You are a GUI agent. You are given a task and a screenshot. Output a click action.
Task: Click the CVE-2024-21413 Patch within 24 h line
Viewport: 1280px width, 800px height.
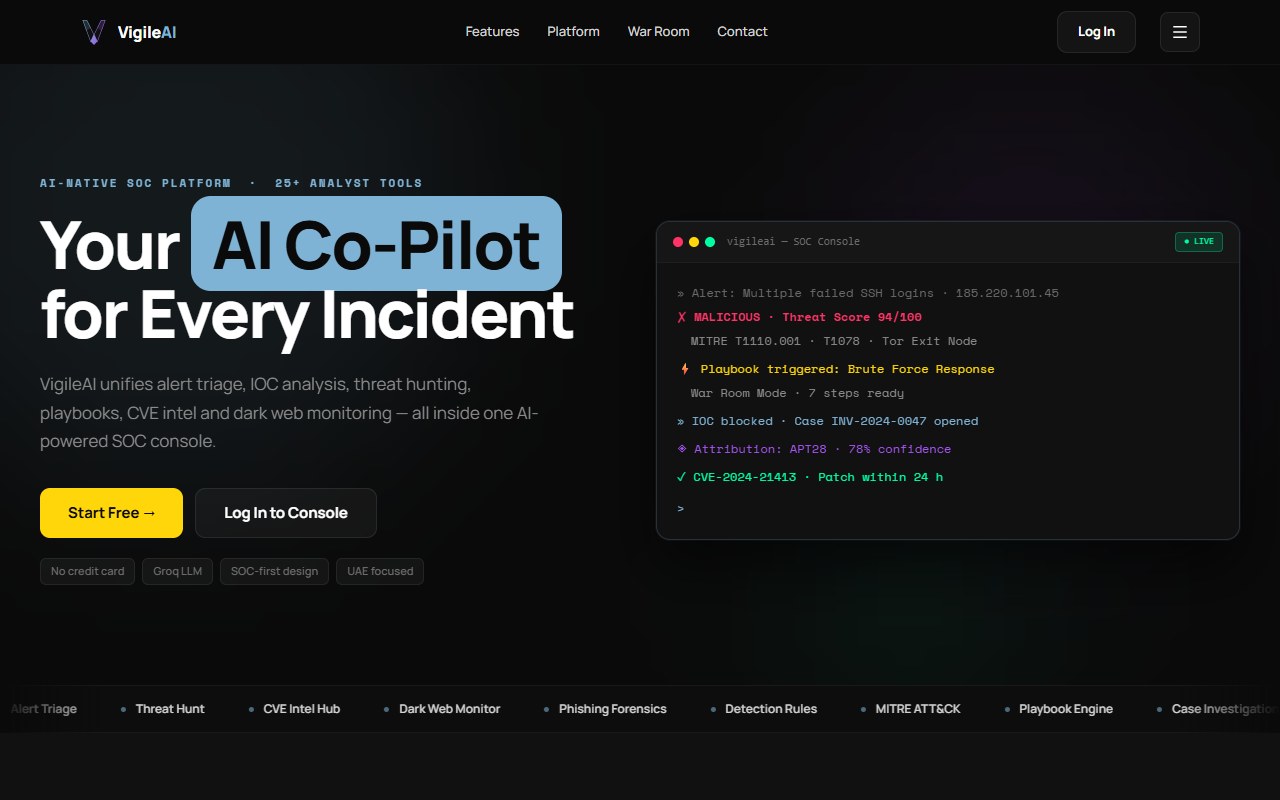click(810, 477)
